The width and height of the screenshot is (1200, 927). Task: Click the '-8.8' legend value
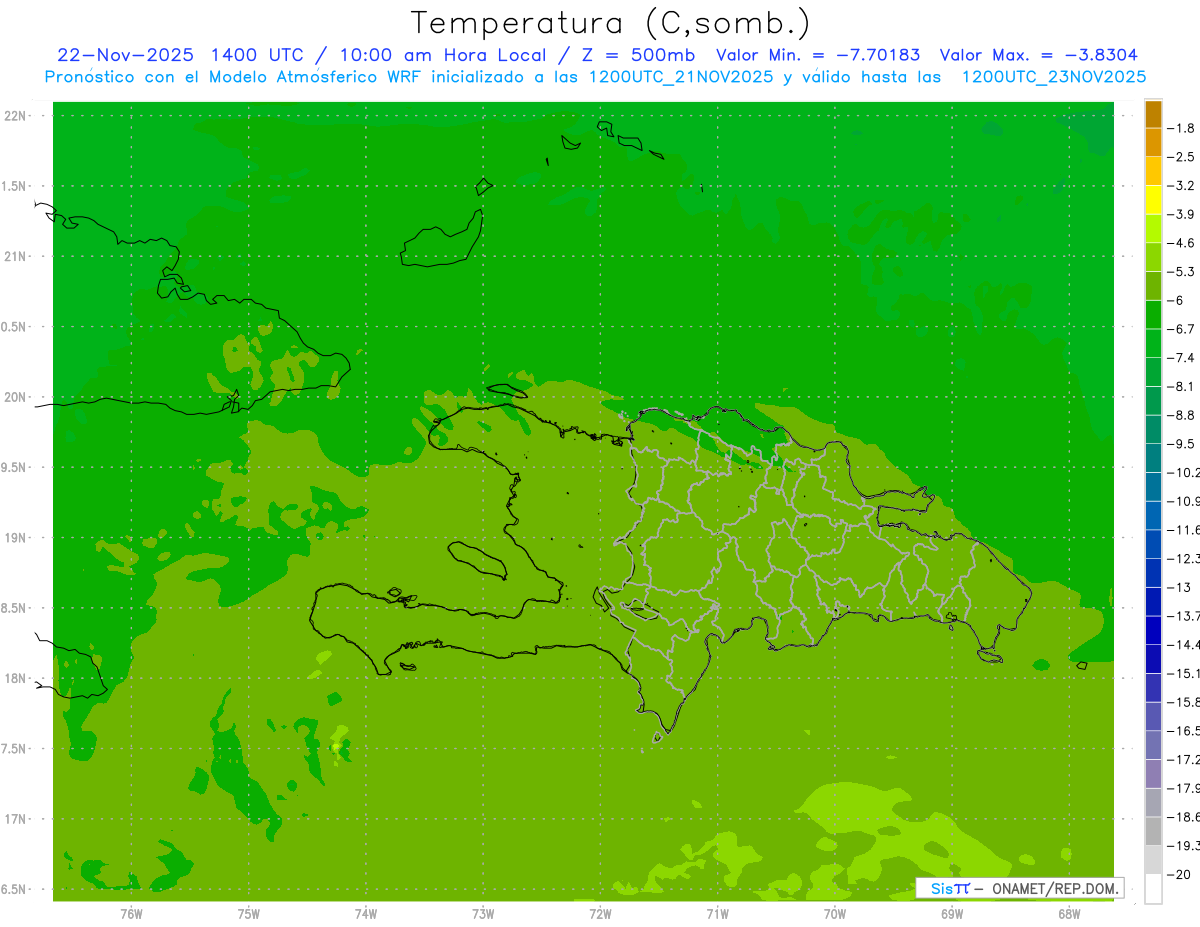click(x=1181, y=415)
